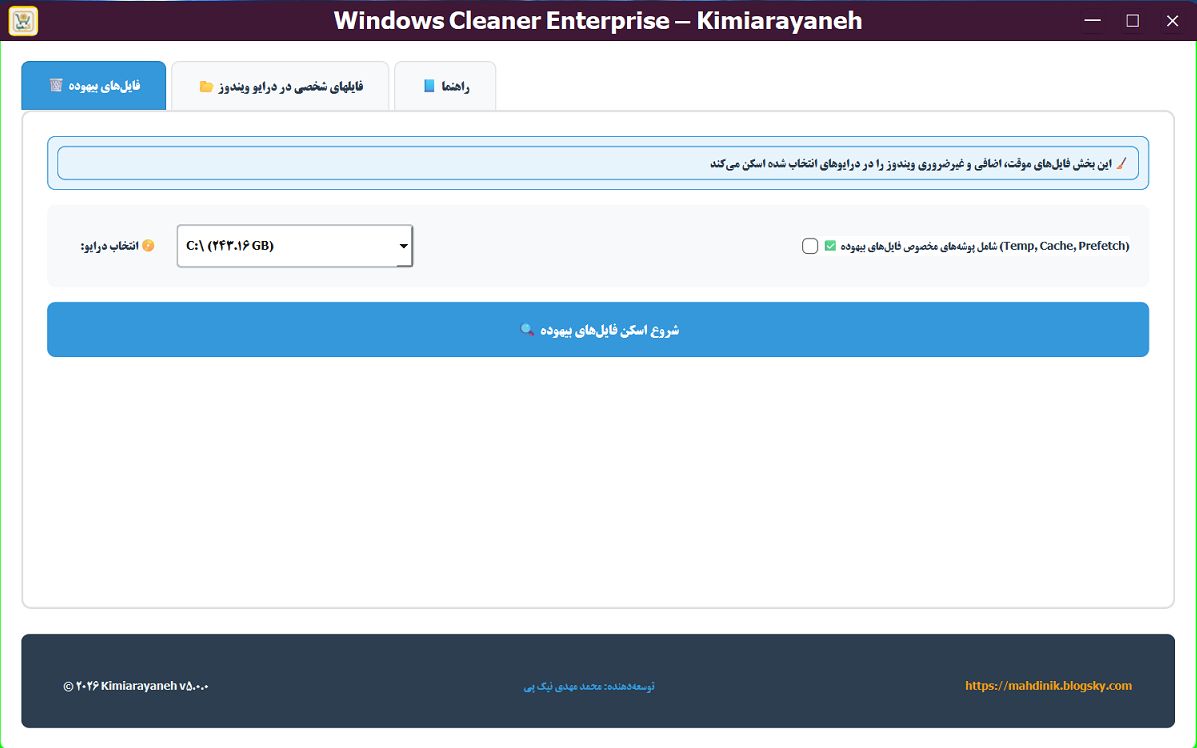Close the Windows Cleaner window

1173,21
